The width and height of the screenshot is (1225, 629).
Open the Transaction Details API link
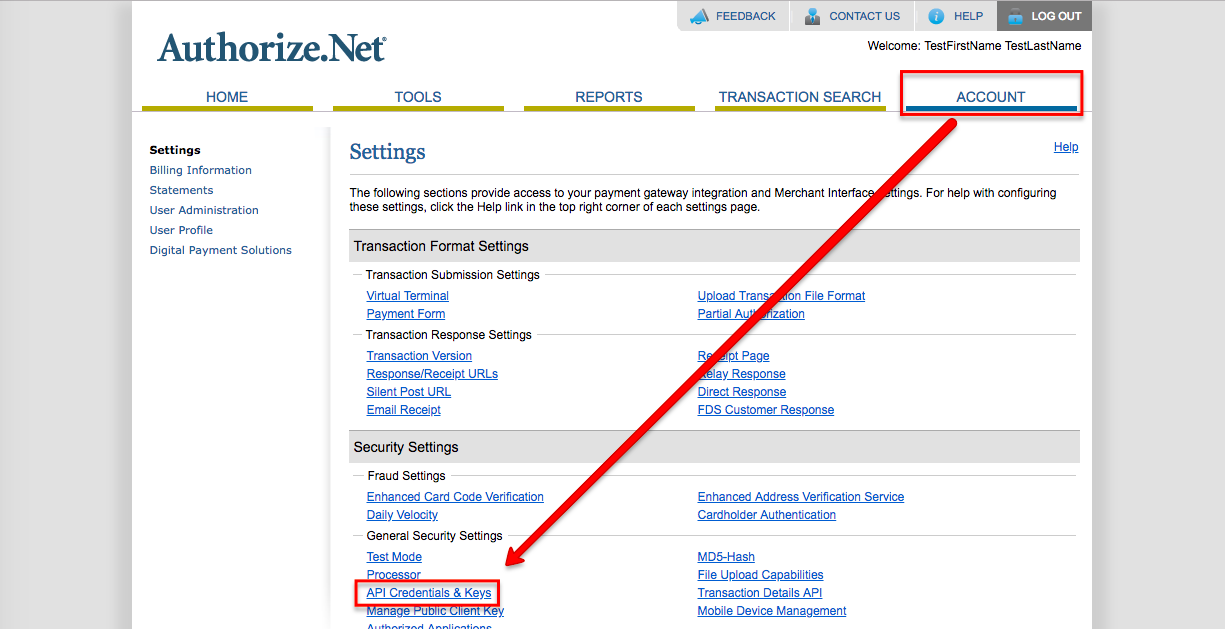[x=760, y=593]
